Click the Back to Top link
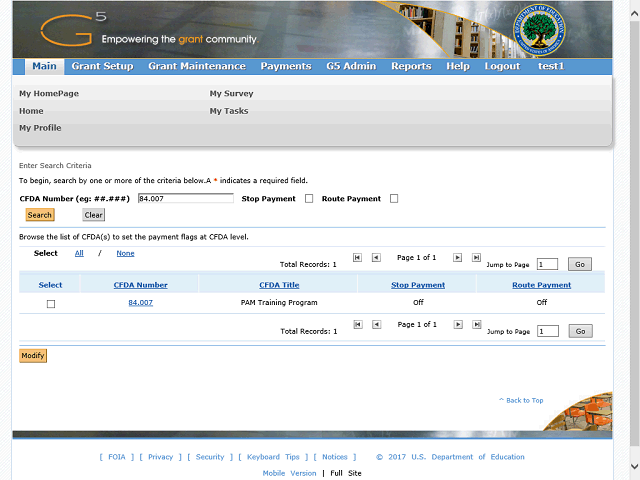The width and height of the screenshot is (640, 480). [x=521, y=400]
